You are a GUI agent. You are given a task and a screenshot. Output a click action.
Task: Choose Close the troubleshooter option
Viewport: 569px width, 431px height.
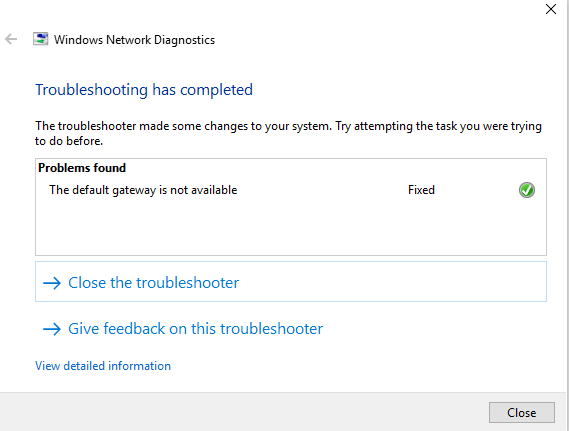click(x=291, y=282)
